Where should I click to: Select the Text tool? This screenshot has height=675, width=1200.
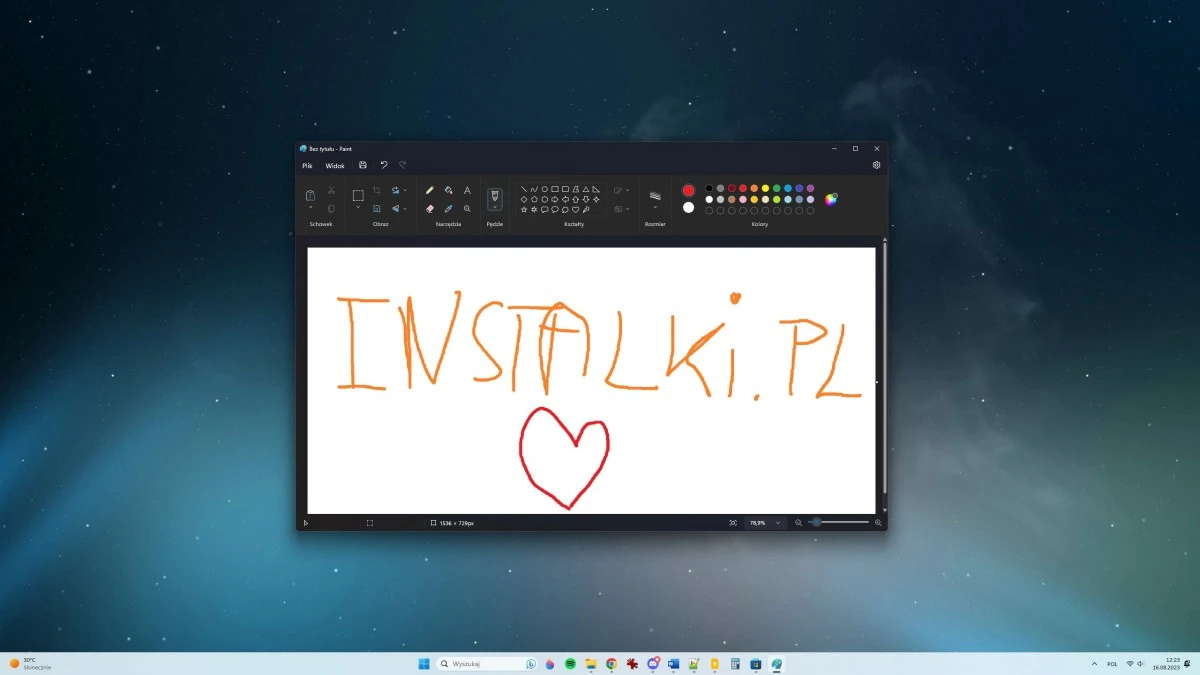(467, 191)
